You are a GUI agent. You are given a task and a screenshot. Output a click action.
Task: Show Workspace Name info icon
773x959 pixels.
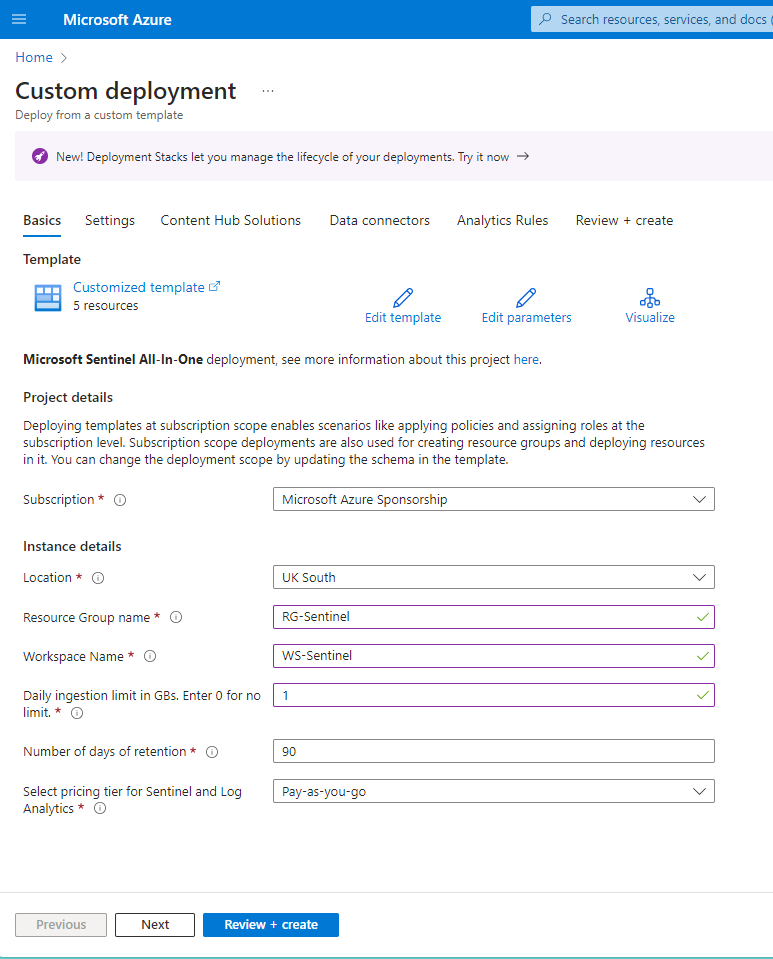150,656
